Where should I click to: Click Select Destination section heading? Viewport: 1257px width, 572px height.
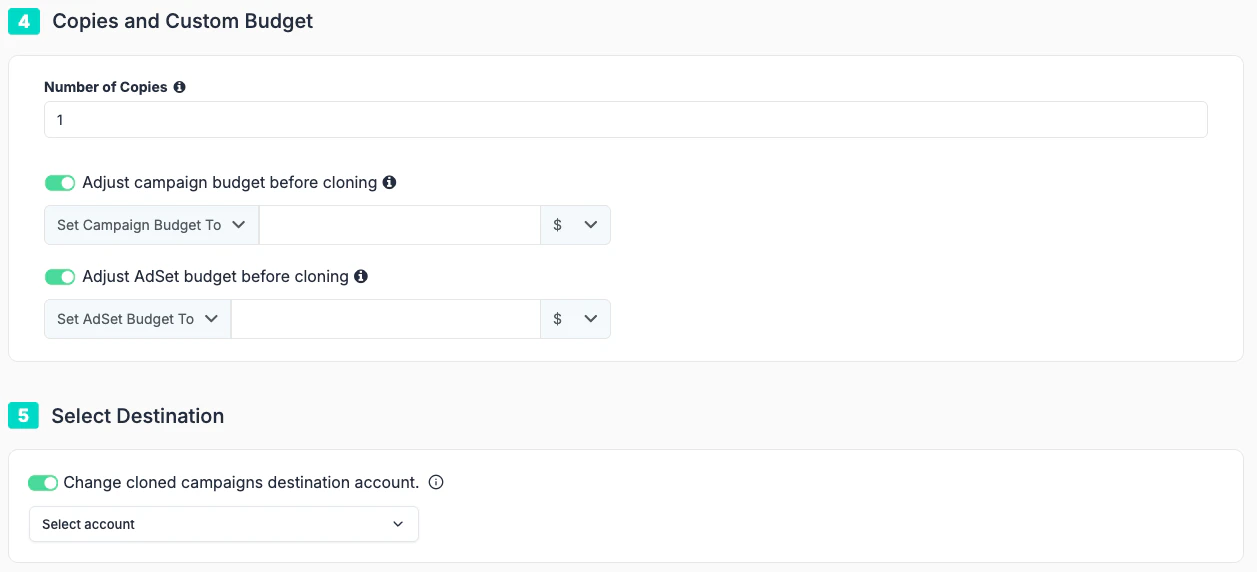click(138, 416)
